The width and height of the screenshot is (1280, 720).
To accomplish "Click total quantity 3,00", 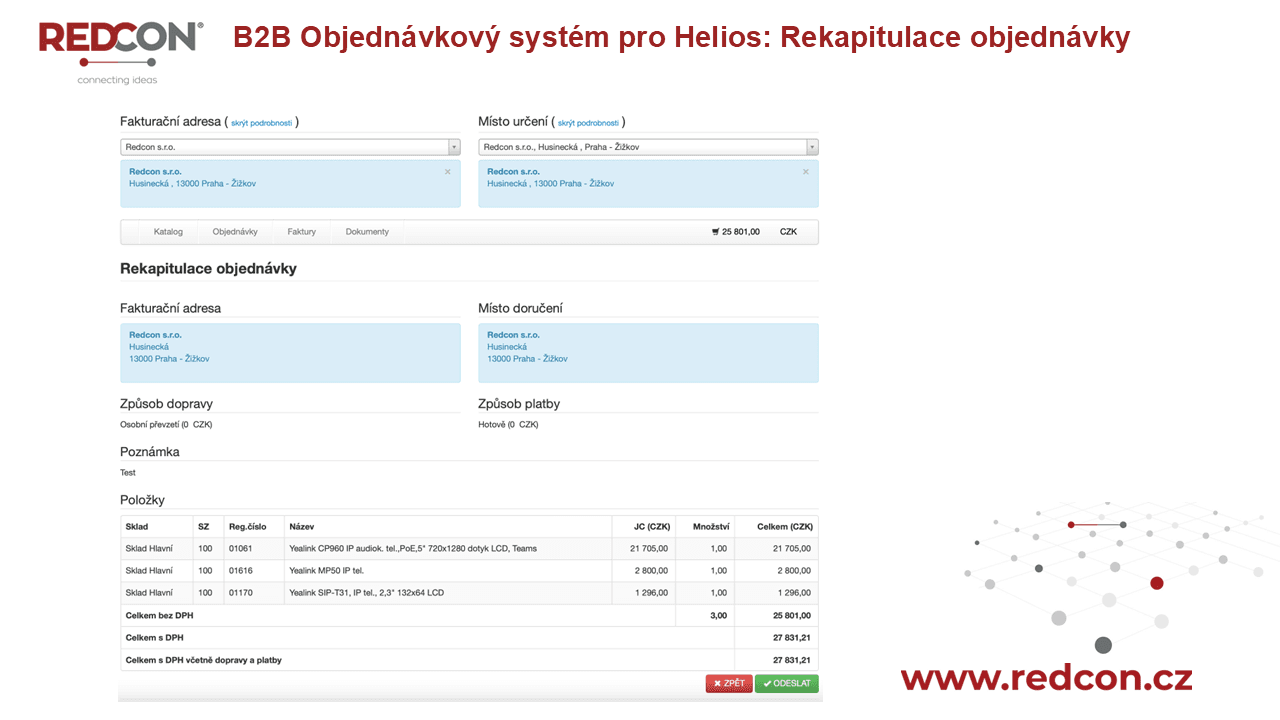I will (x=719, y=616).
